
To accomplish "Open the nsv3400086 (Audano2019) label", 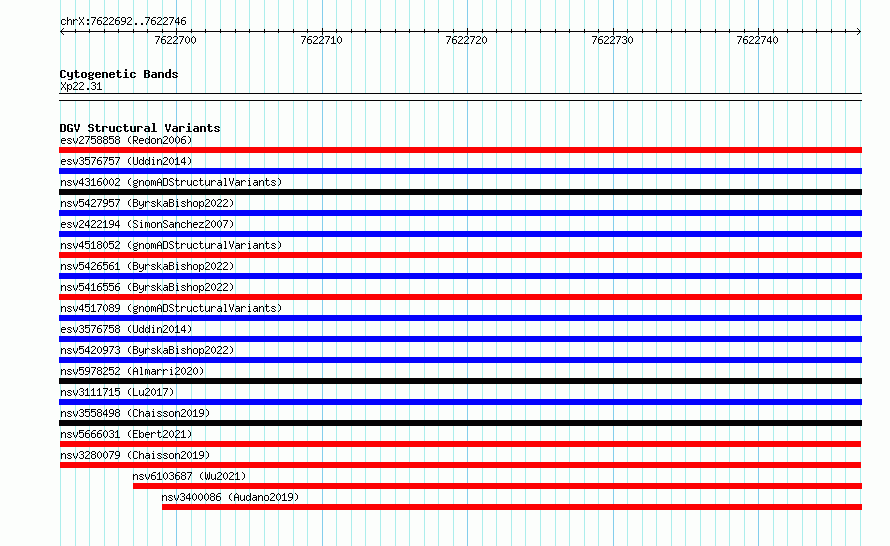I will 230,497.
